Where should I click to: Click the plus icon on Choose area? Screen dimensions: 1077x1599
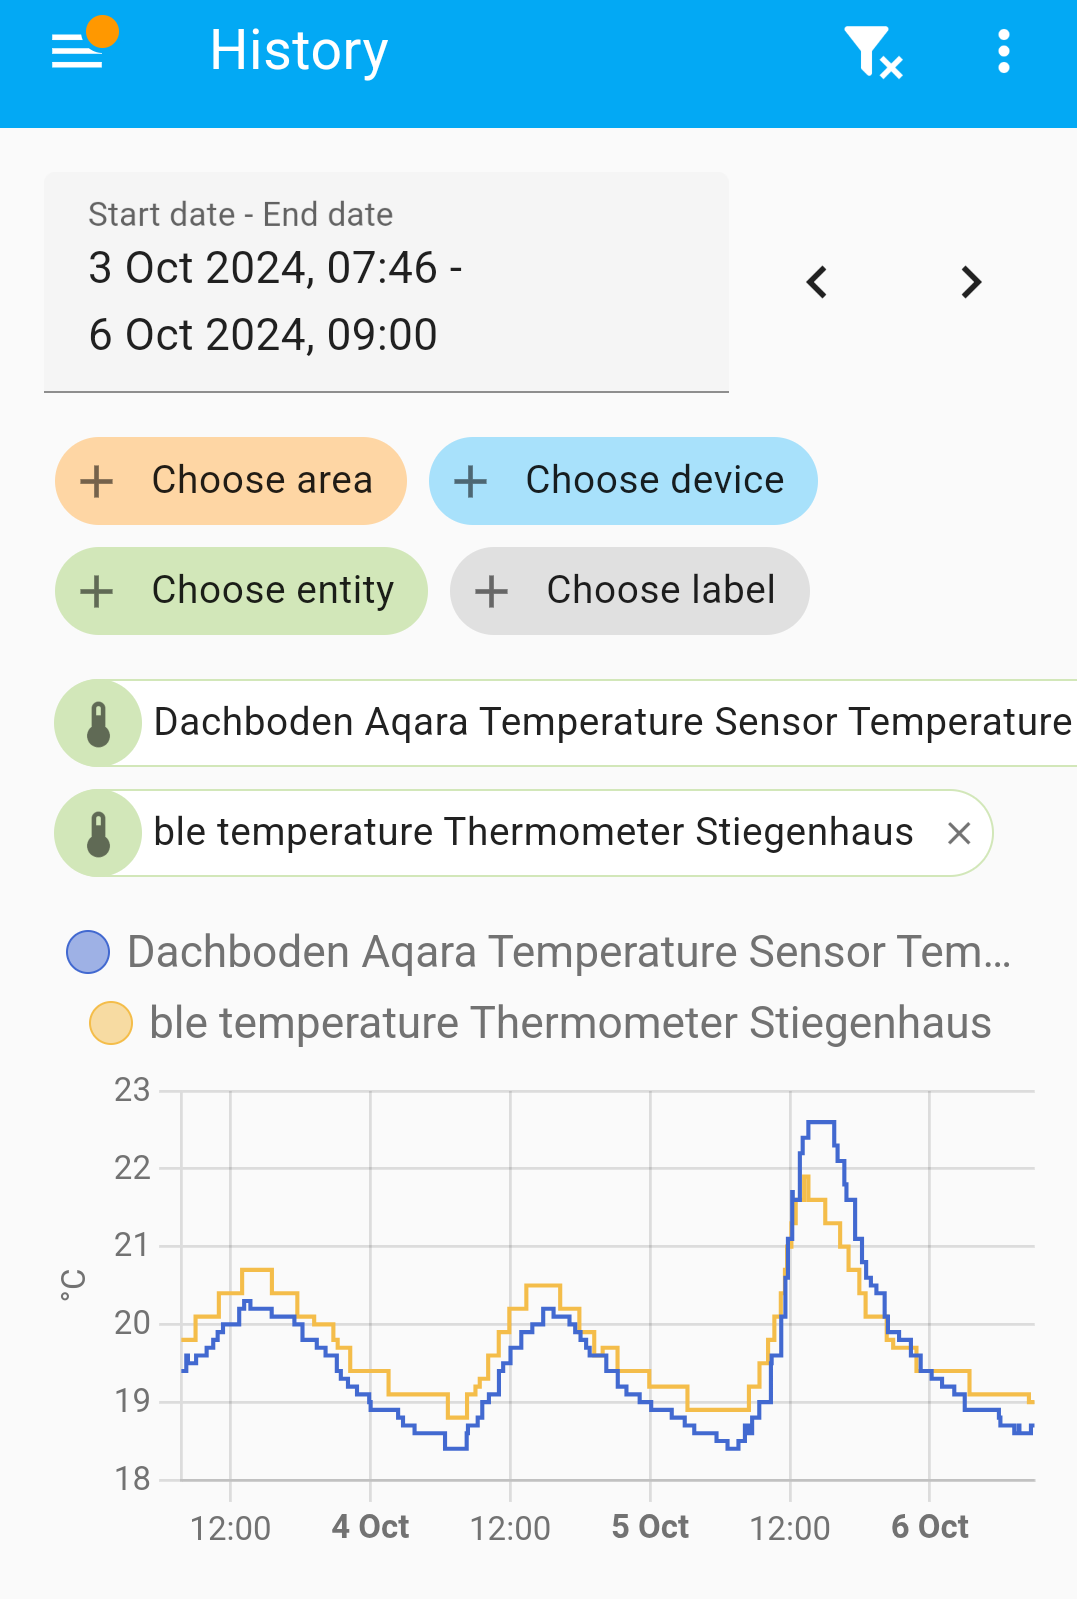96,481
